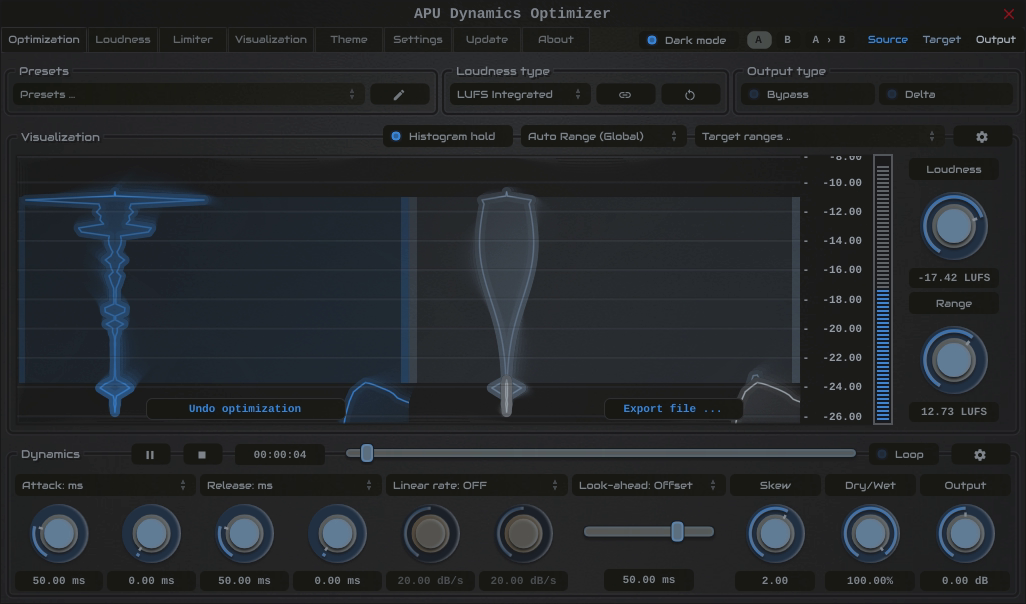The height and width of the screenshot is (604, 1026).
Task: Enable Delta output type
Action: (946, 95)
